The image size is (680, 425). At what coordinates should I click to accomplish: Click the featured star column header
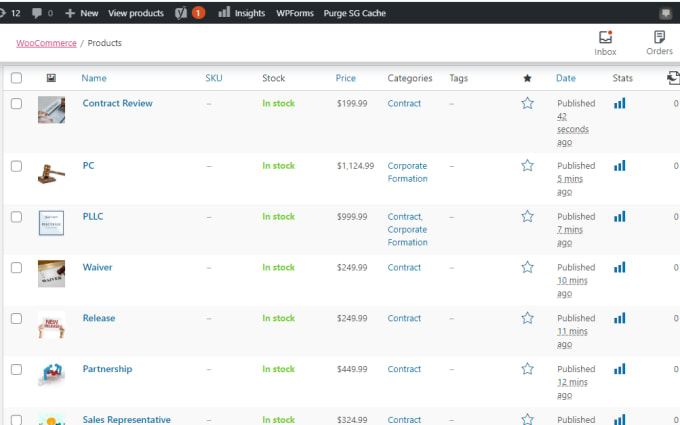click(527, 78)
